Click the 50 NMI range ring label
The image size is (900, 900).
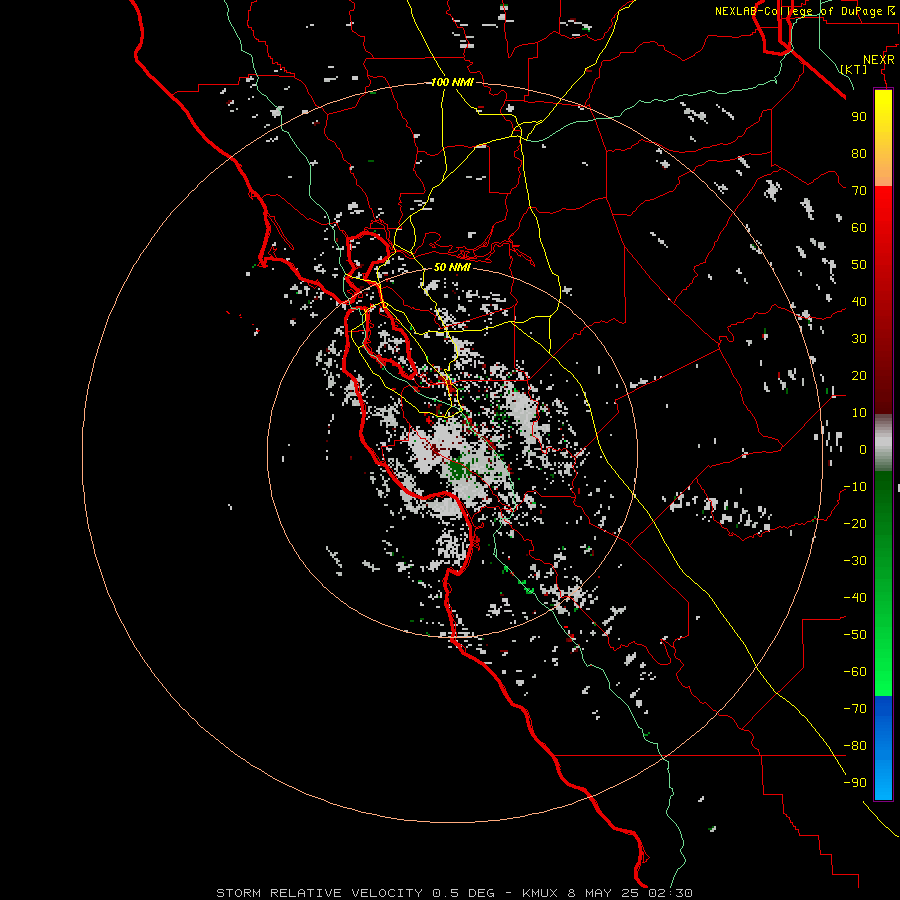[x=452, y=267]
